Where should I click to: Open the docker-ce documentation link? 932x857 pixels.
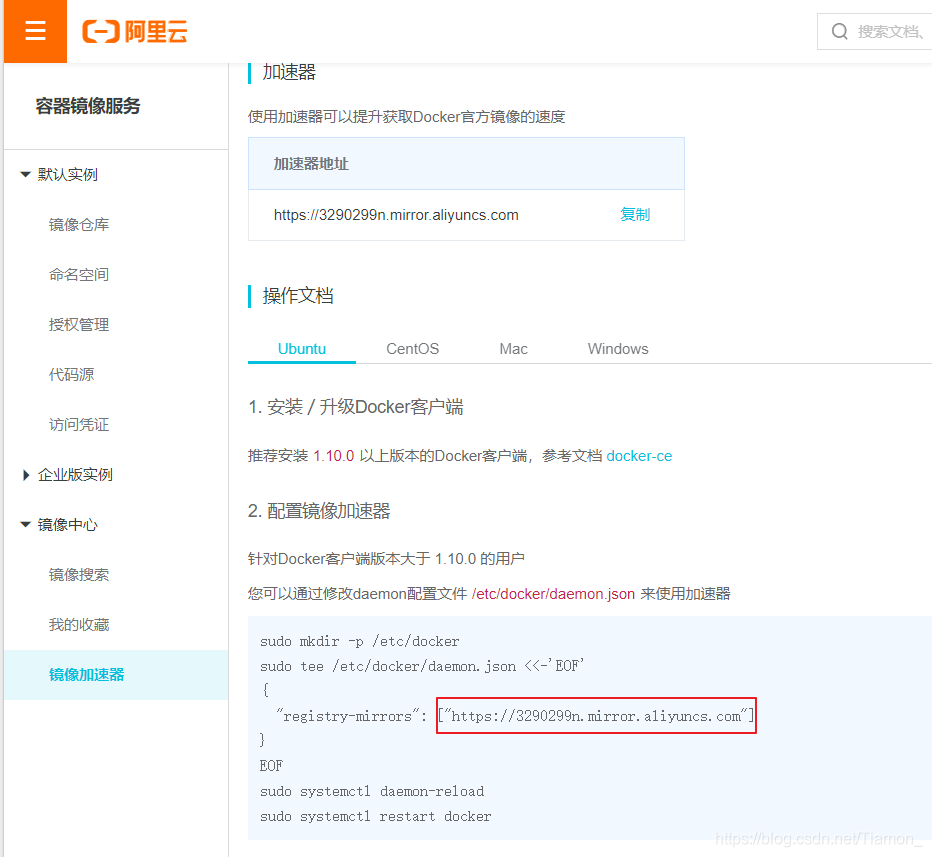click(639, 456)
